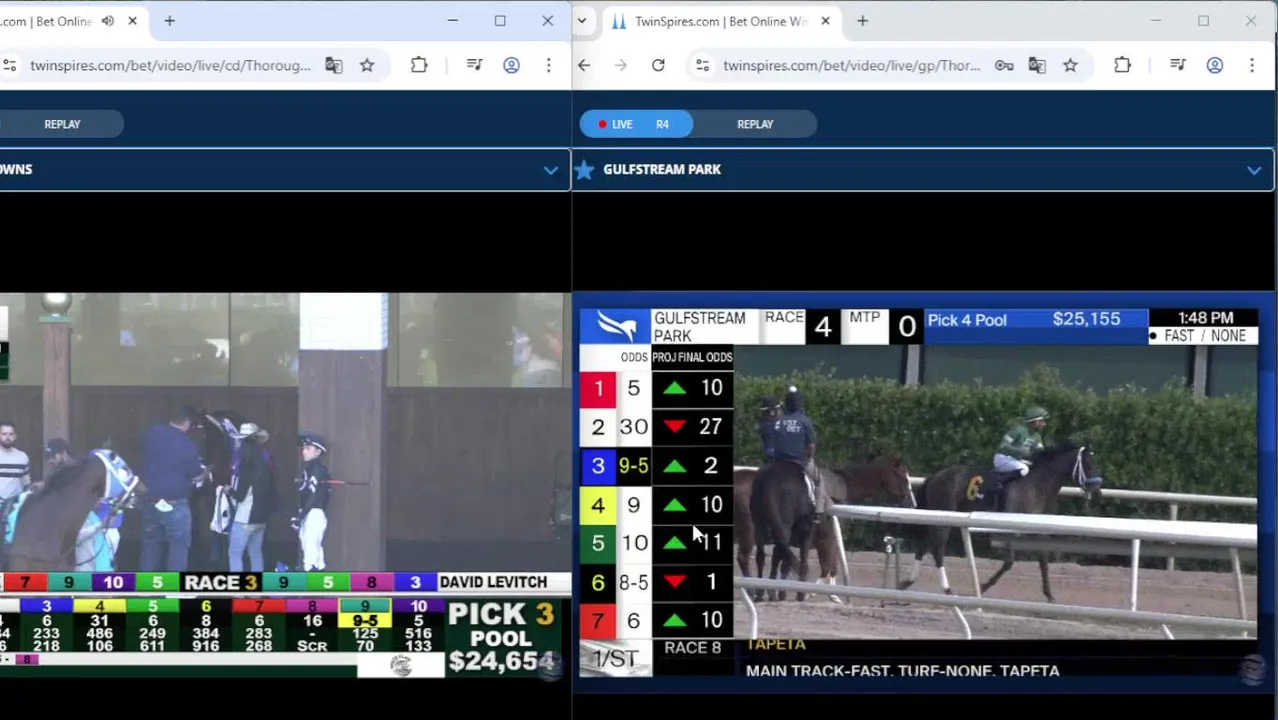The image size is (1278, 720).
Task: Minimize the left browser window
Action: 452,21
